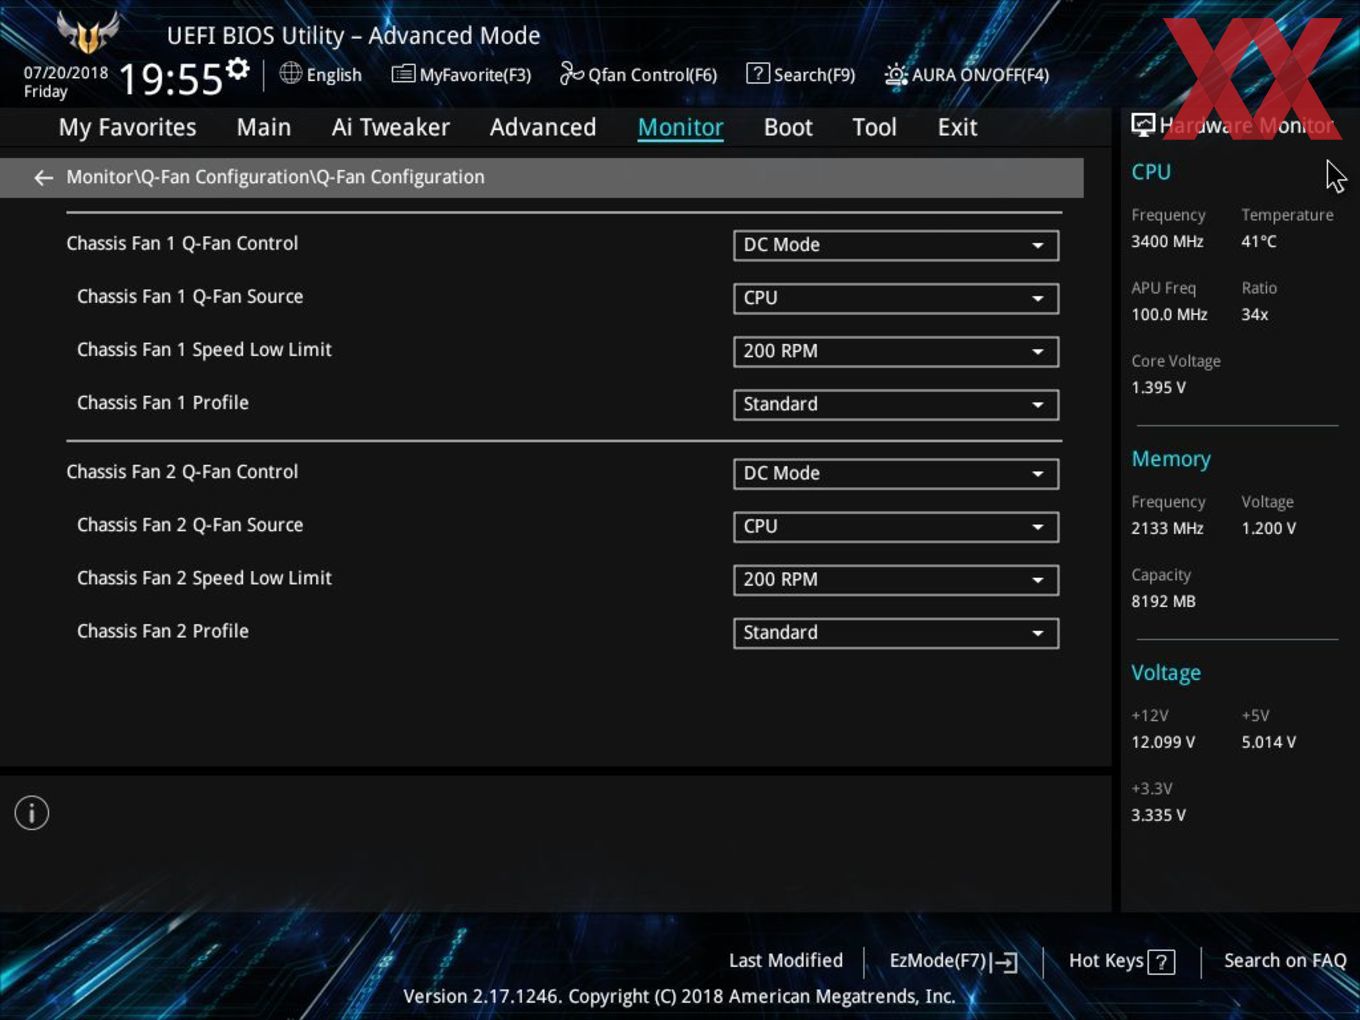The width and height of the screenshot is (1360, 1020).
Task: Click the AURA light bulb icon
Action: pos(896,75)
